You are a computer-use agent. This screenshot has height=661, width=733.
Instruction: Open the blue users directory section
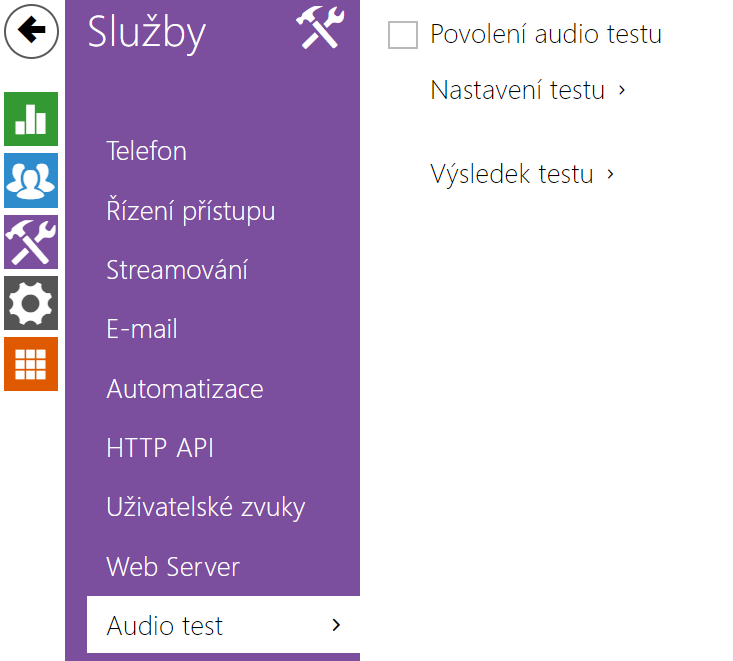point(31,180)
